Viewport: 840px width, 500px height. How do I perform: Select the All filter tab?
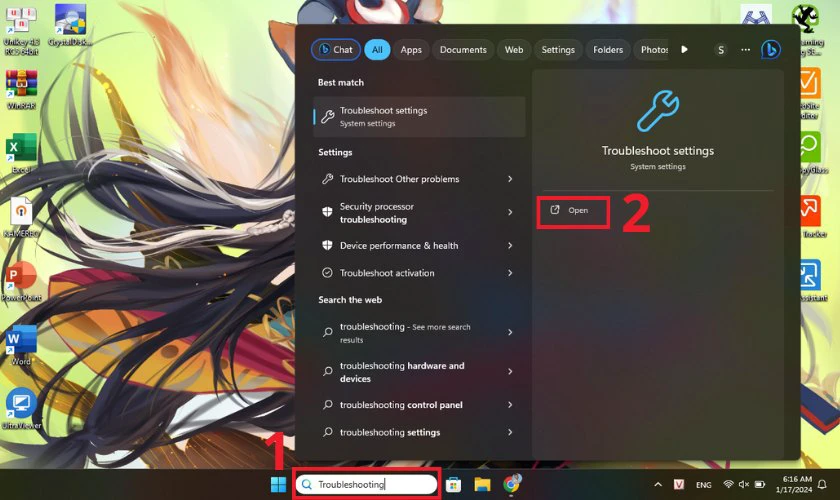click(x=377, y=50)
